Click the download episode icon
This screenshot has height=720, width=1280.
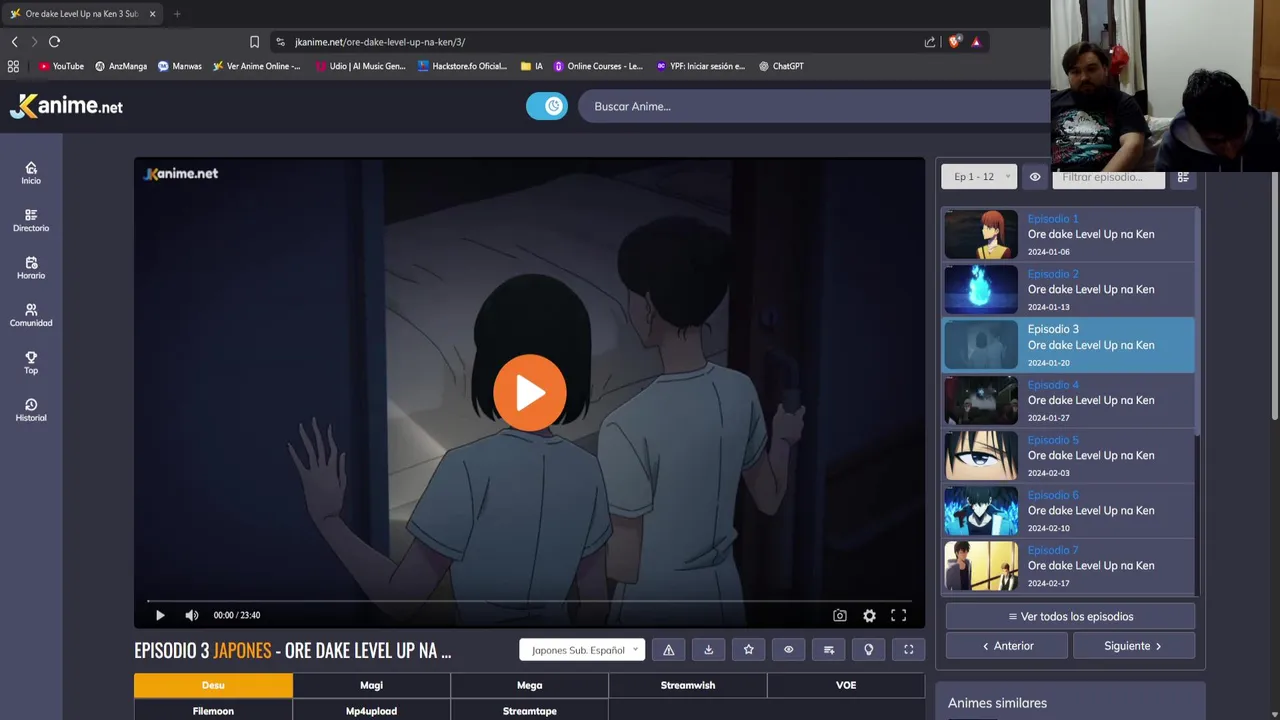(x=709, y=650)
